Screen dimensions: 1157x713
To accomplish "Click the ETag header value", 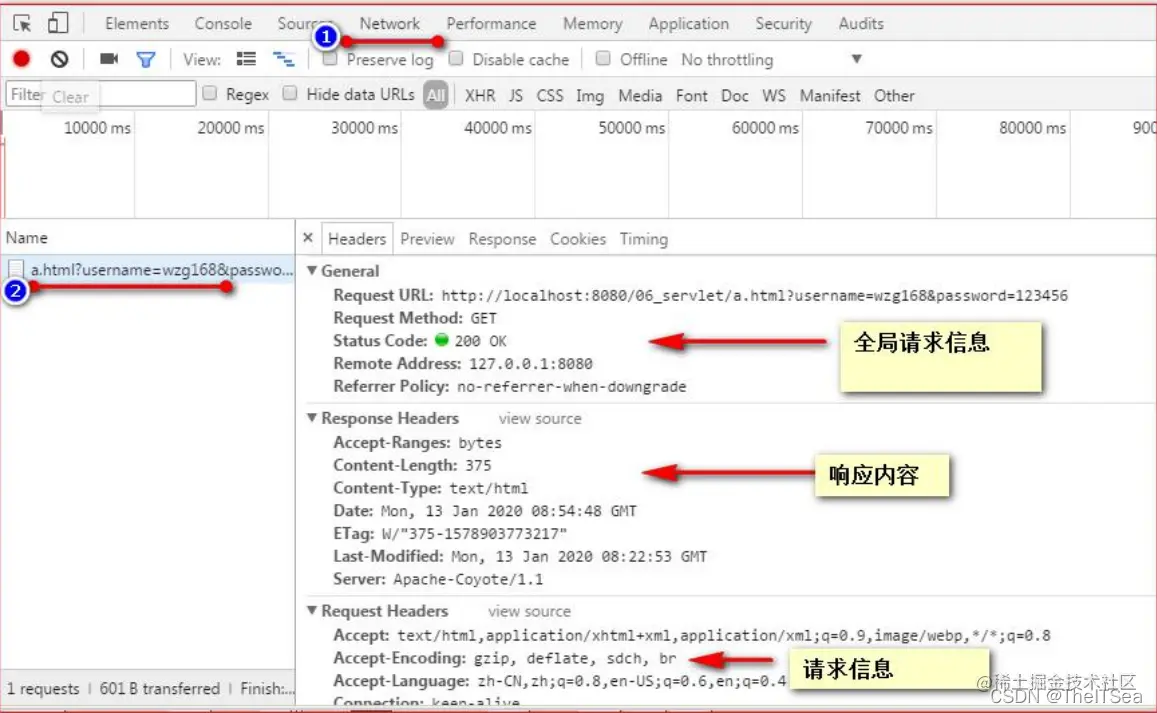I will click(x=474, y=534).
